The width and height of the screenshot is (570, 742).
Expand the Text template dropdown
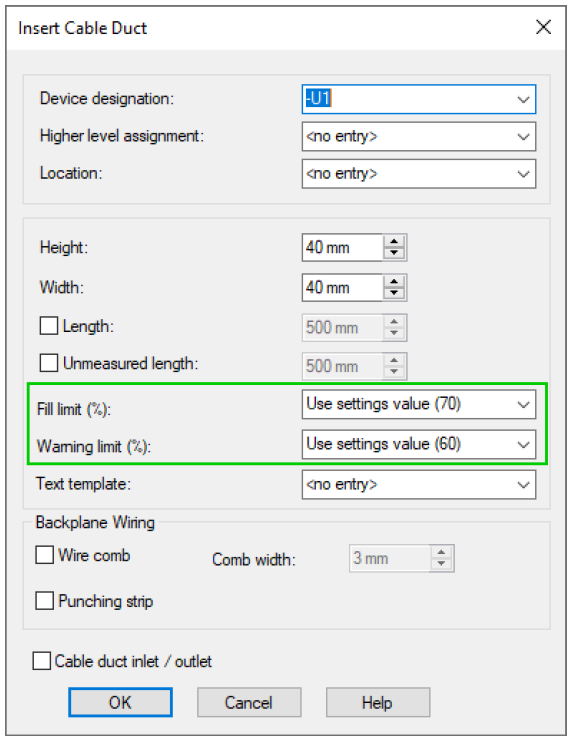click(x=523, y=485)
